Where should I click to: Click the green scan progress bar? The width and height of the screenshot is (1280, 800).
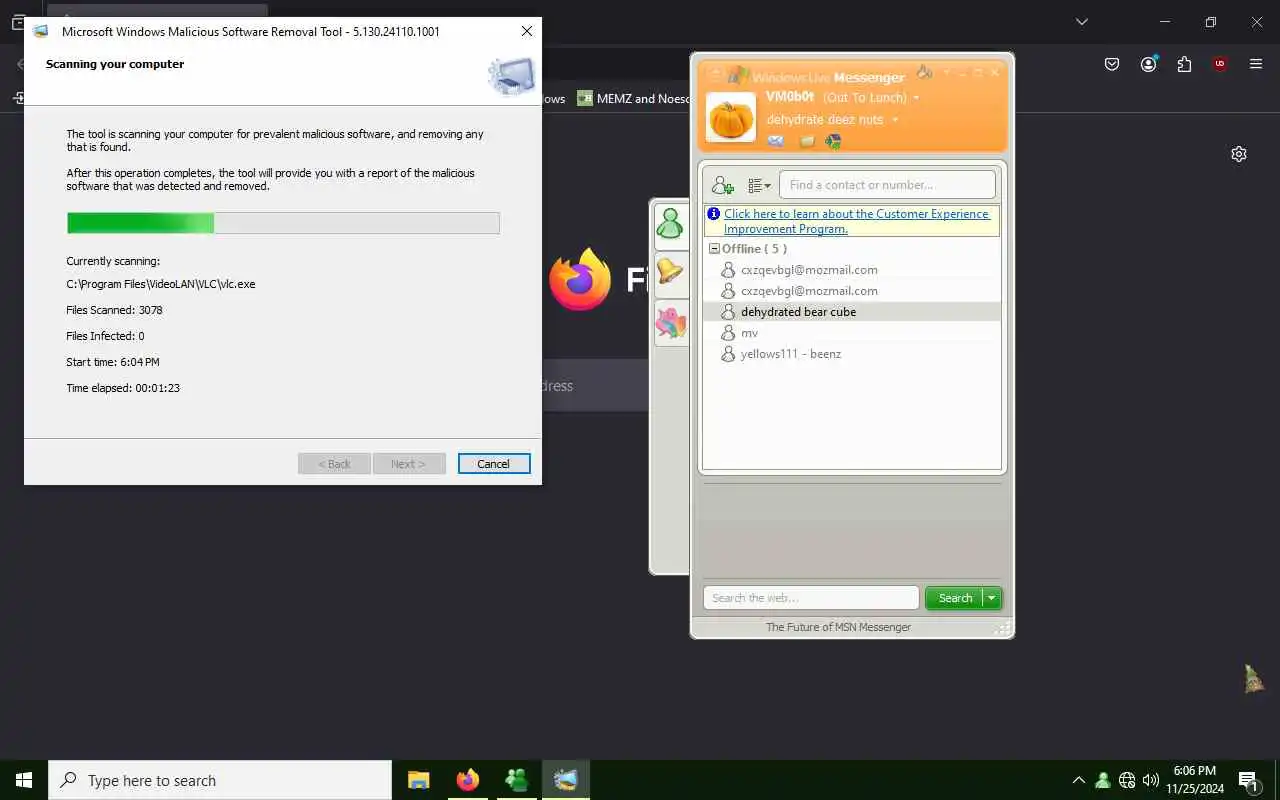(283, 223)
